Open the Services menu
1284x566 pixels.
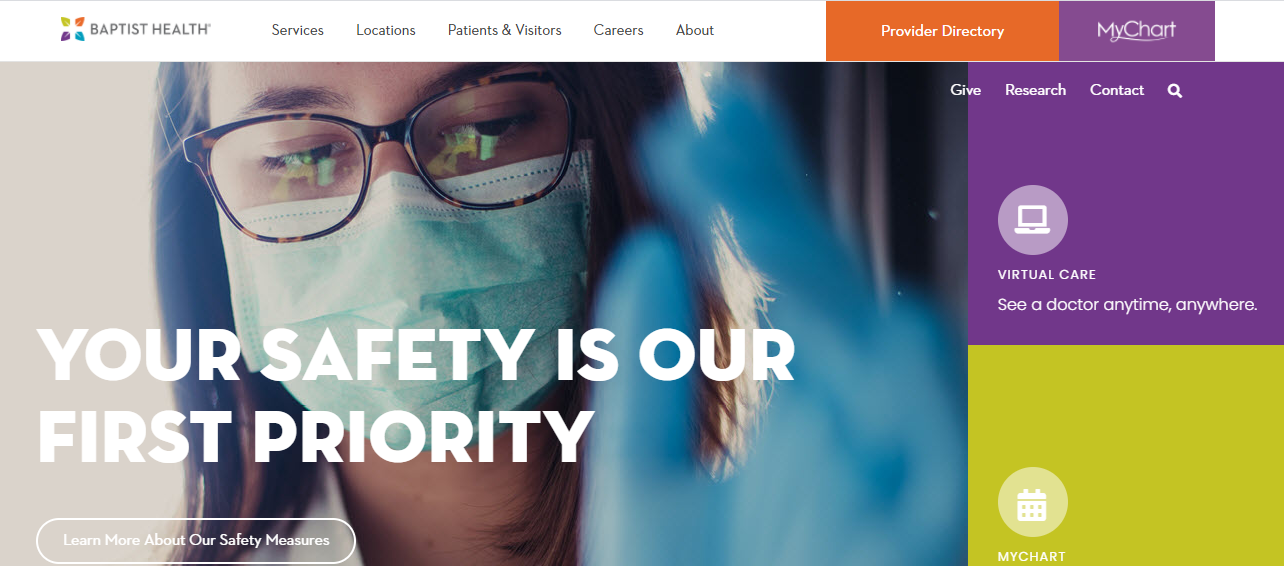coord(298,30)
